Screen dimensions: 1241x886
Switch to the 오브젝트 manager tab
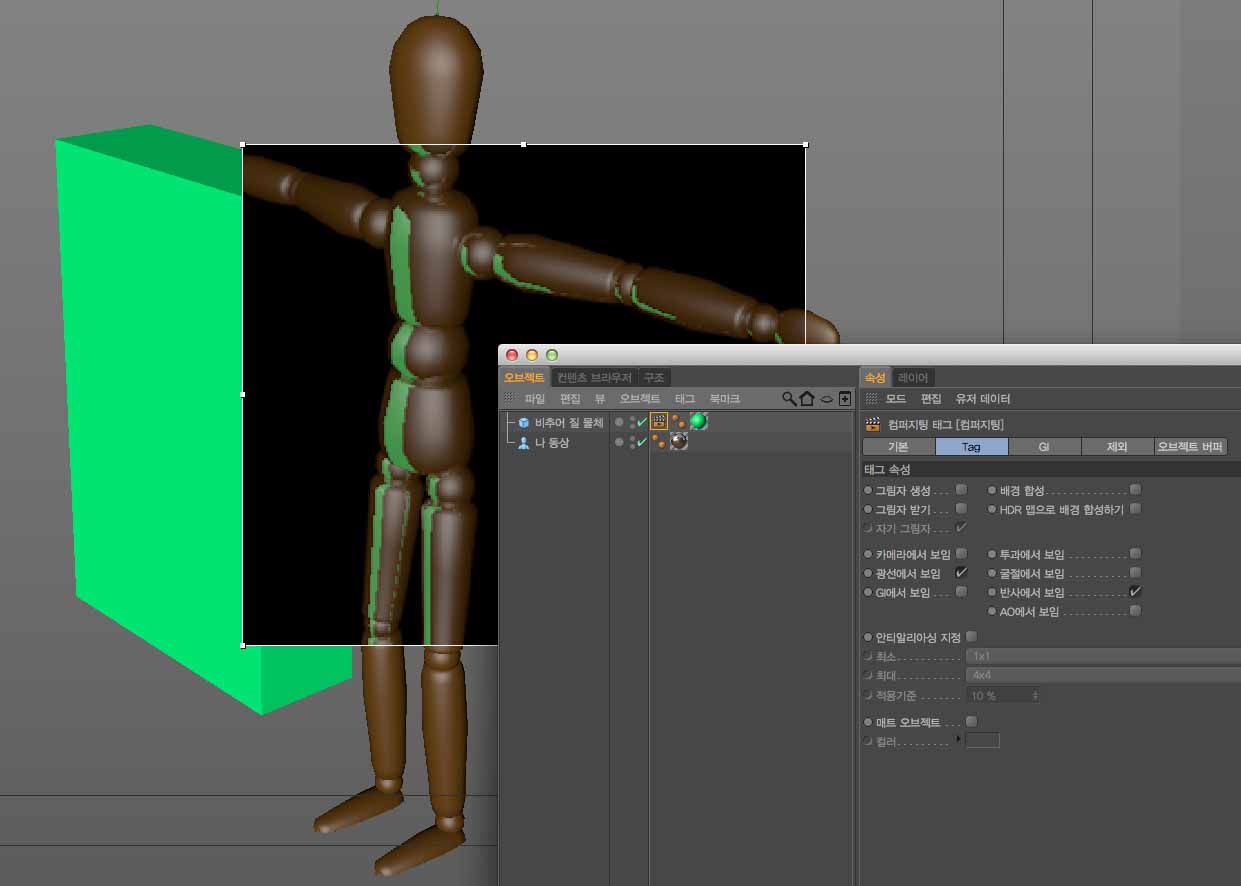click(x=524, y=377)
